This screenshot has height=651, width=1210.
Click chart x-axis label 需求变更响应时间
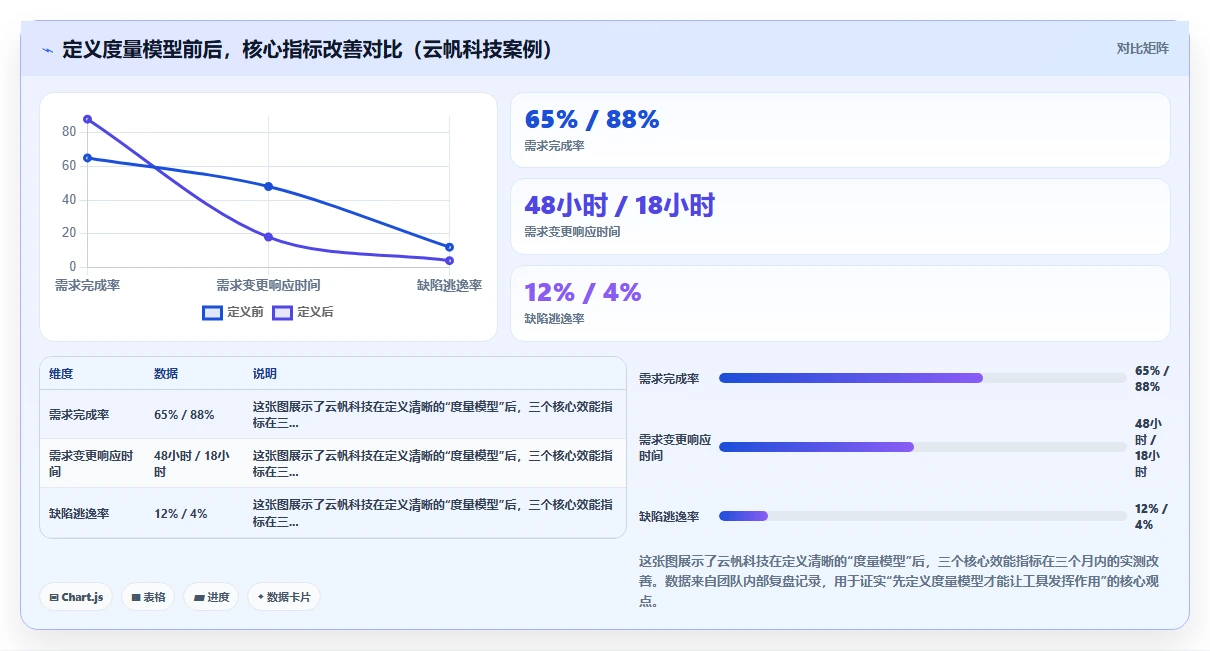tap(269, 286)
